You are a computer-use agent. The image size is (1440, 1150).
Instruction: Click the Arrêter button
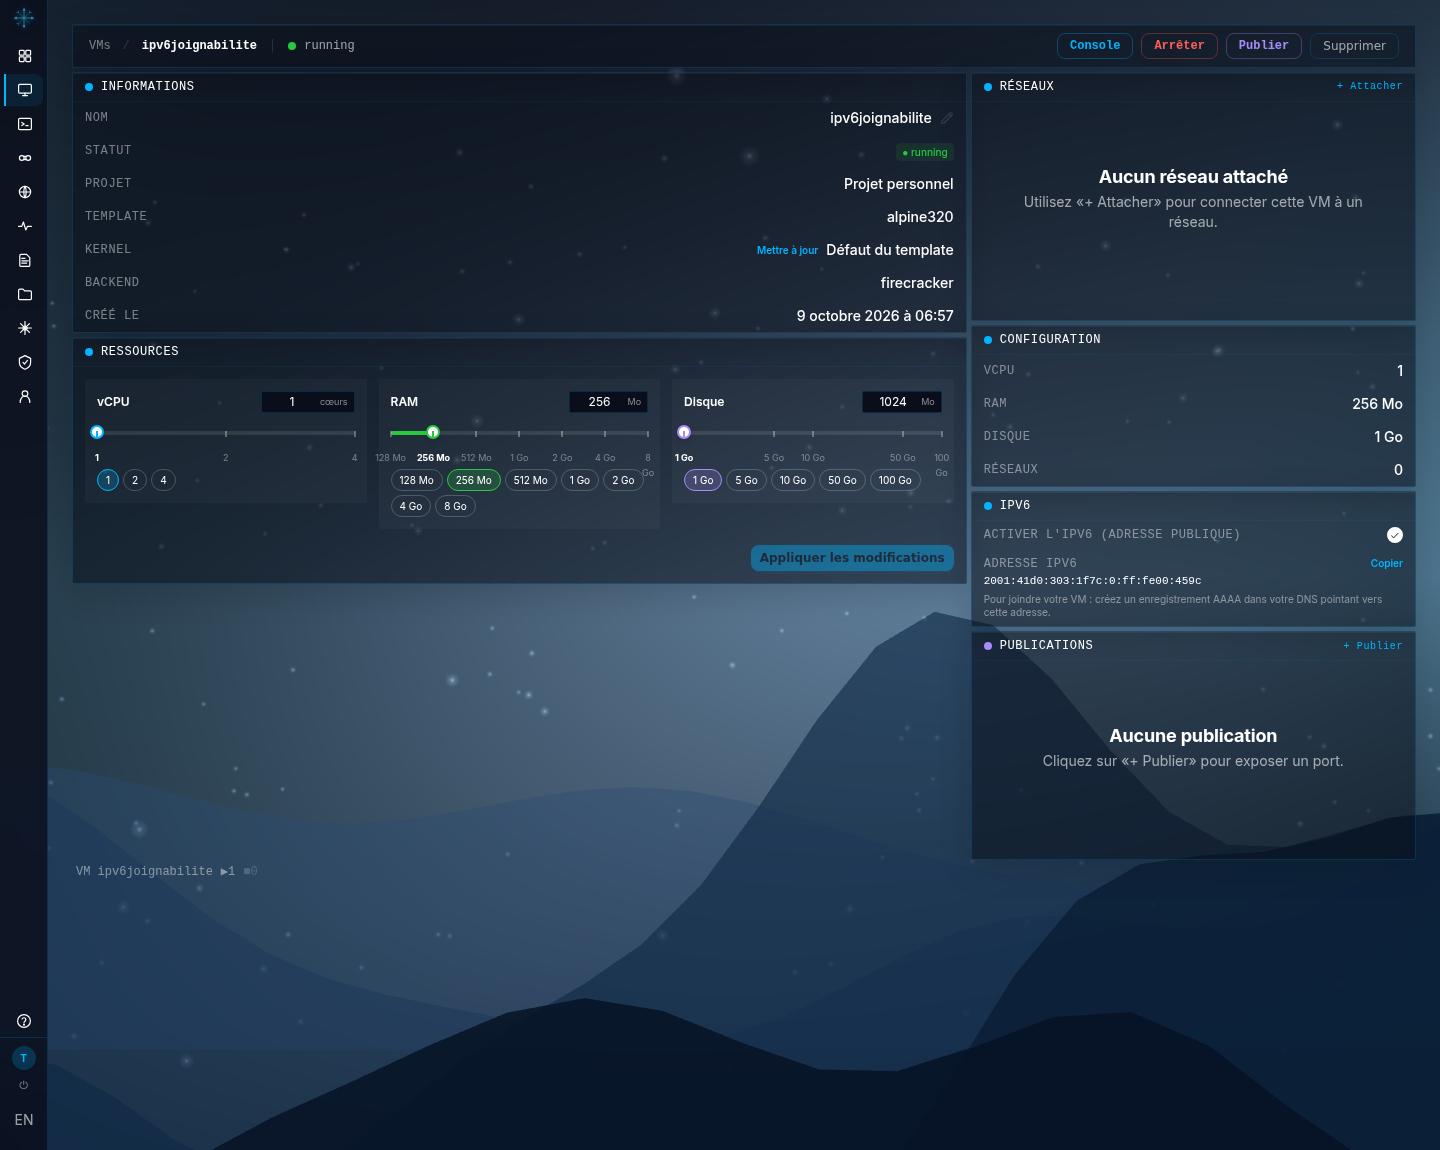[1179, 46]
